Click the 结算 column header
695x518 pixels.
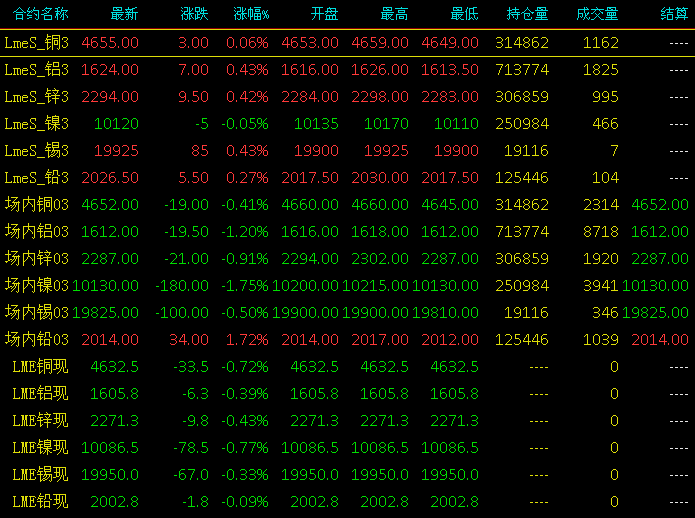(x=674, y=14)
